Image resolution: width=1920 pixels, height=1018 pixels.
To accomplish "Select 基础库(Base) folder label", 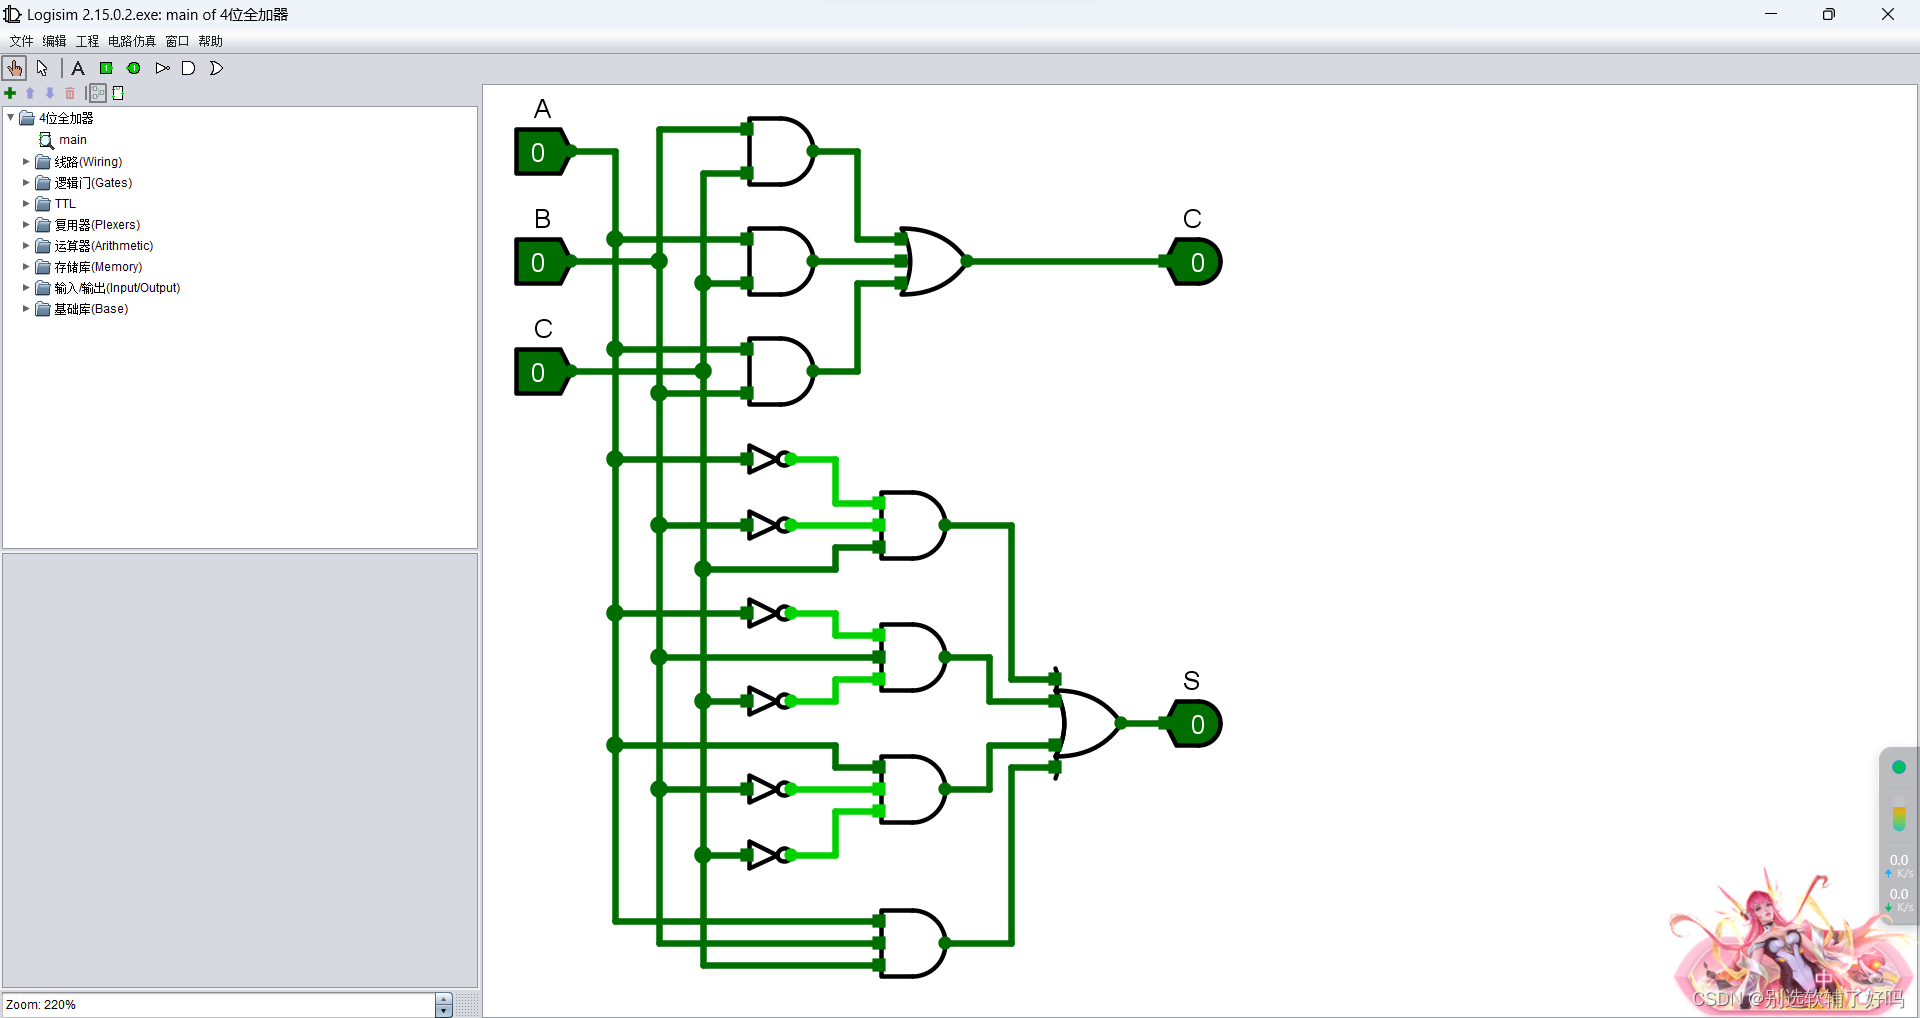I will click(x=91, y=308).
